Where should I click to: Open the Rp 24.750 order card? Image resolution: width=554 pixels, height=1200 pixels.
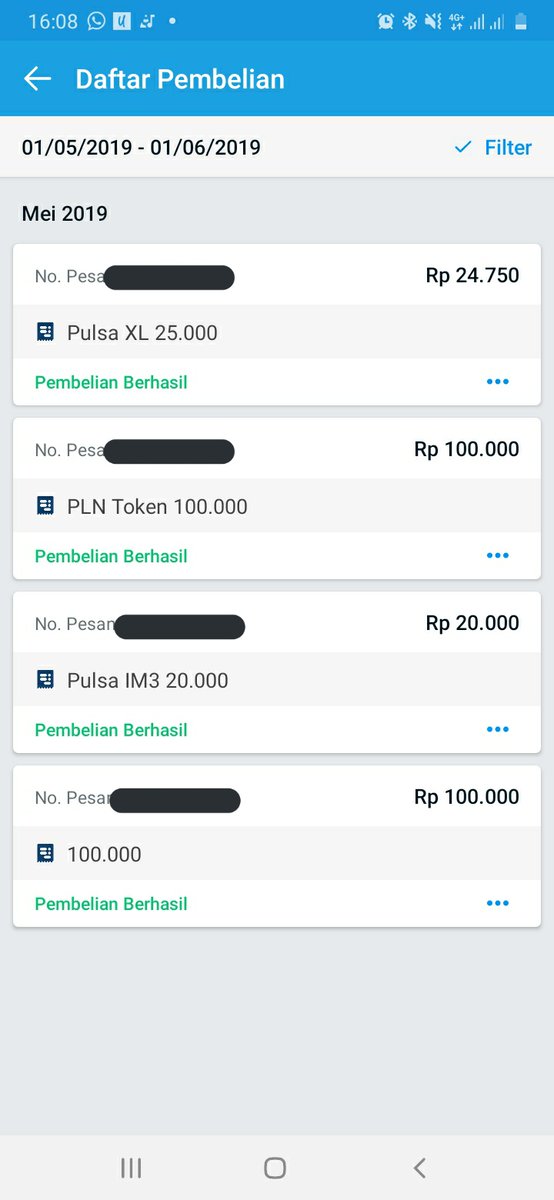coord(277,325)
